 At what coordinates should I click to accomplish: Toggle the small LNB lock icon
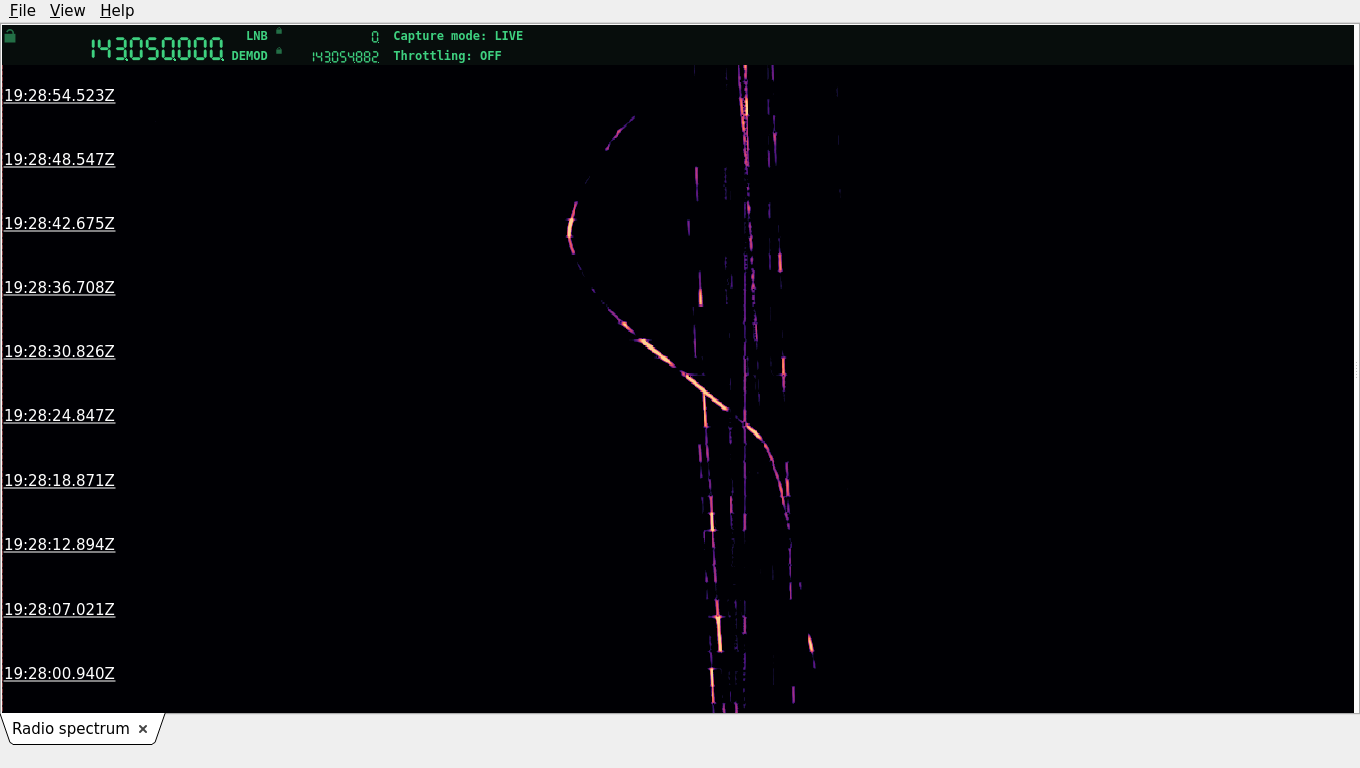[279, 31]
